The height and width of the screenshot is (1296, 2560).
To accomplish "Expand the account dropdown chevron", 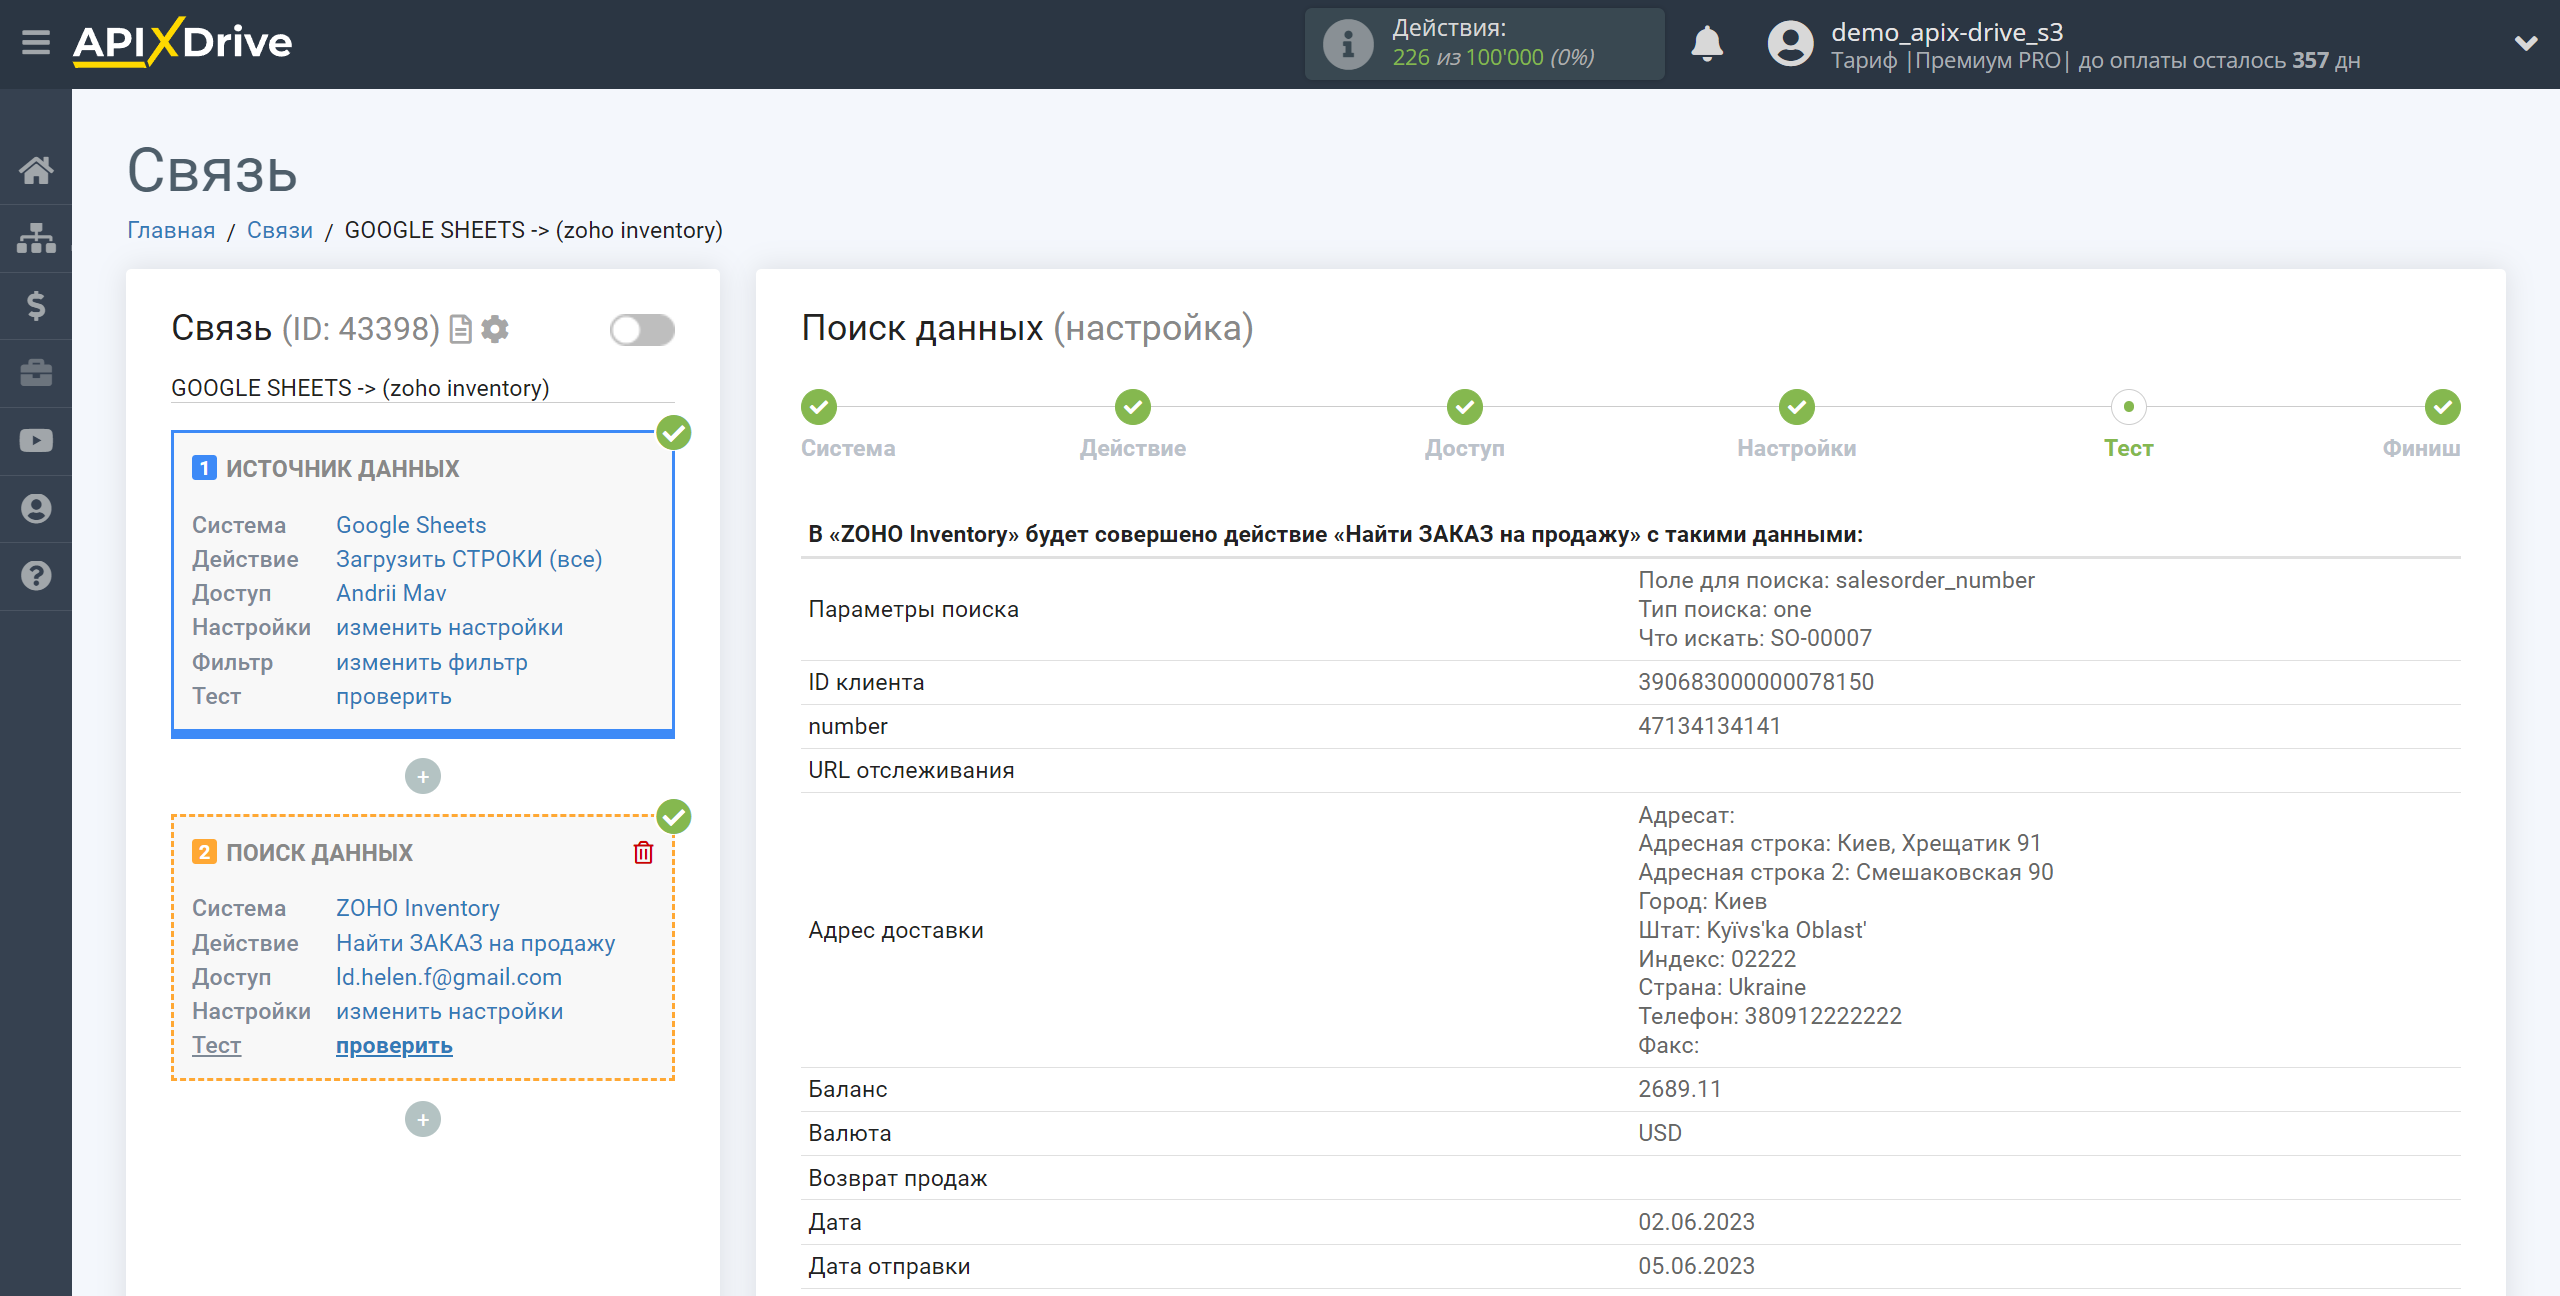I will 2526,43.
